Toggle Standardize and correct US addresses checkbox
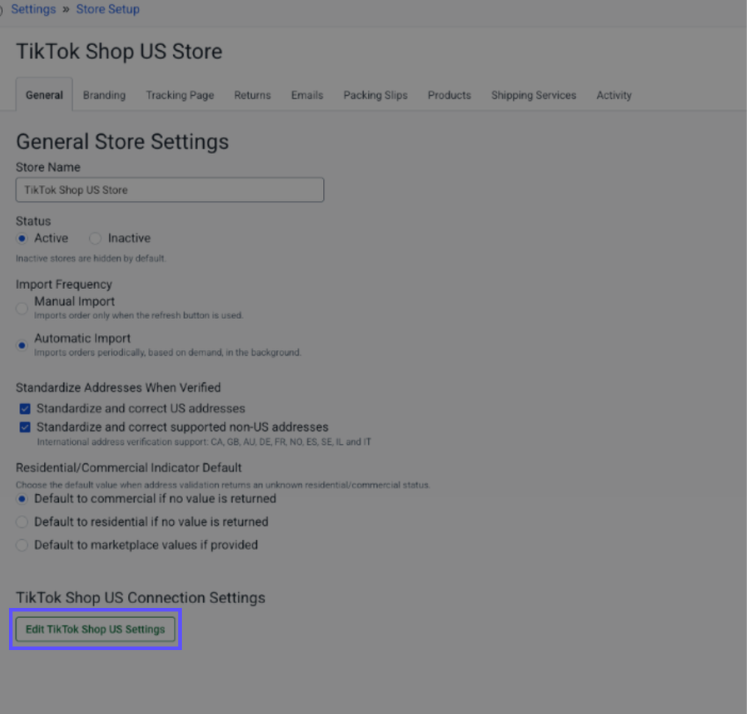 25,409
